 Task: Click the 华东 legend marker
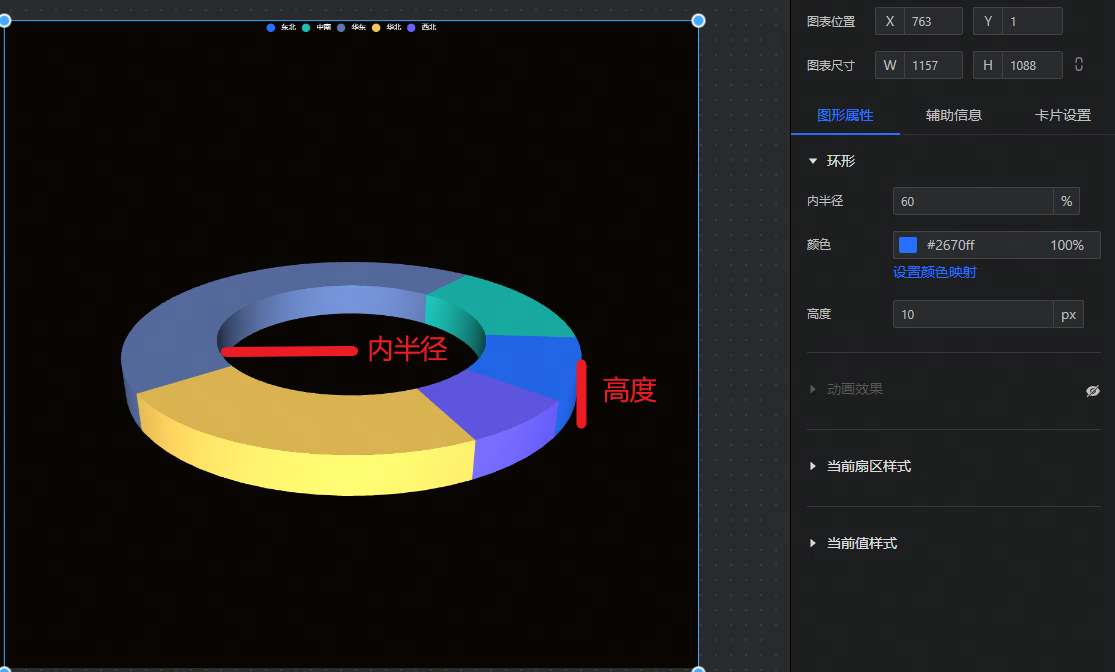click(x=341, y=27)
